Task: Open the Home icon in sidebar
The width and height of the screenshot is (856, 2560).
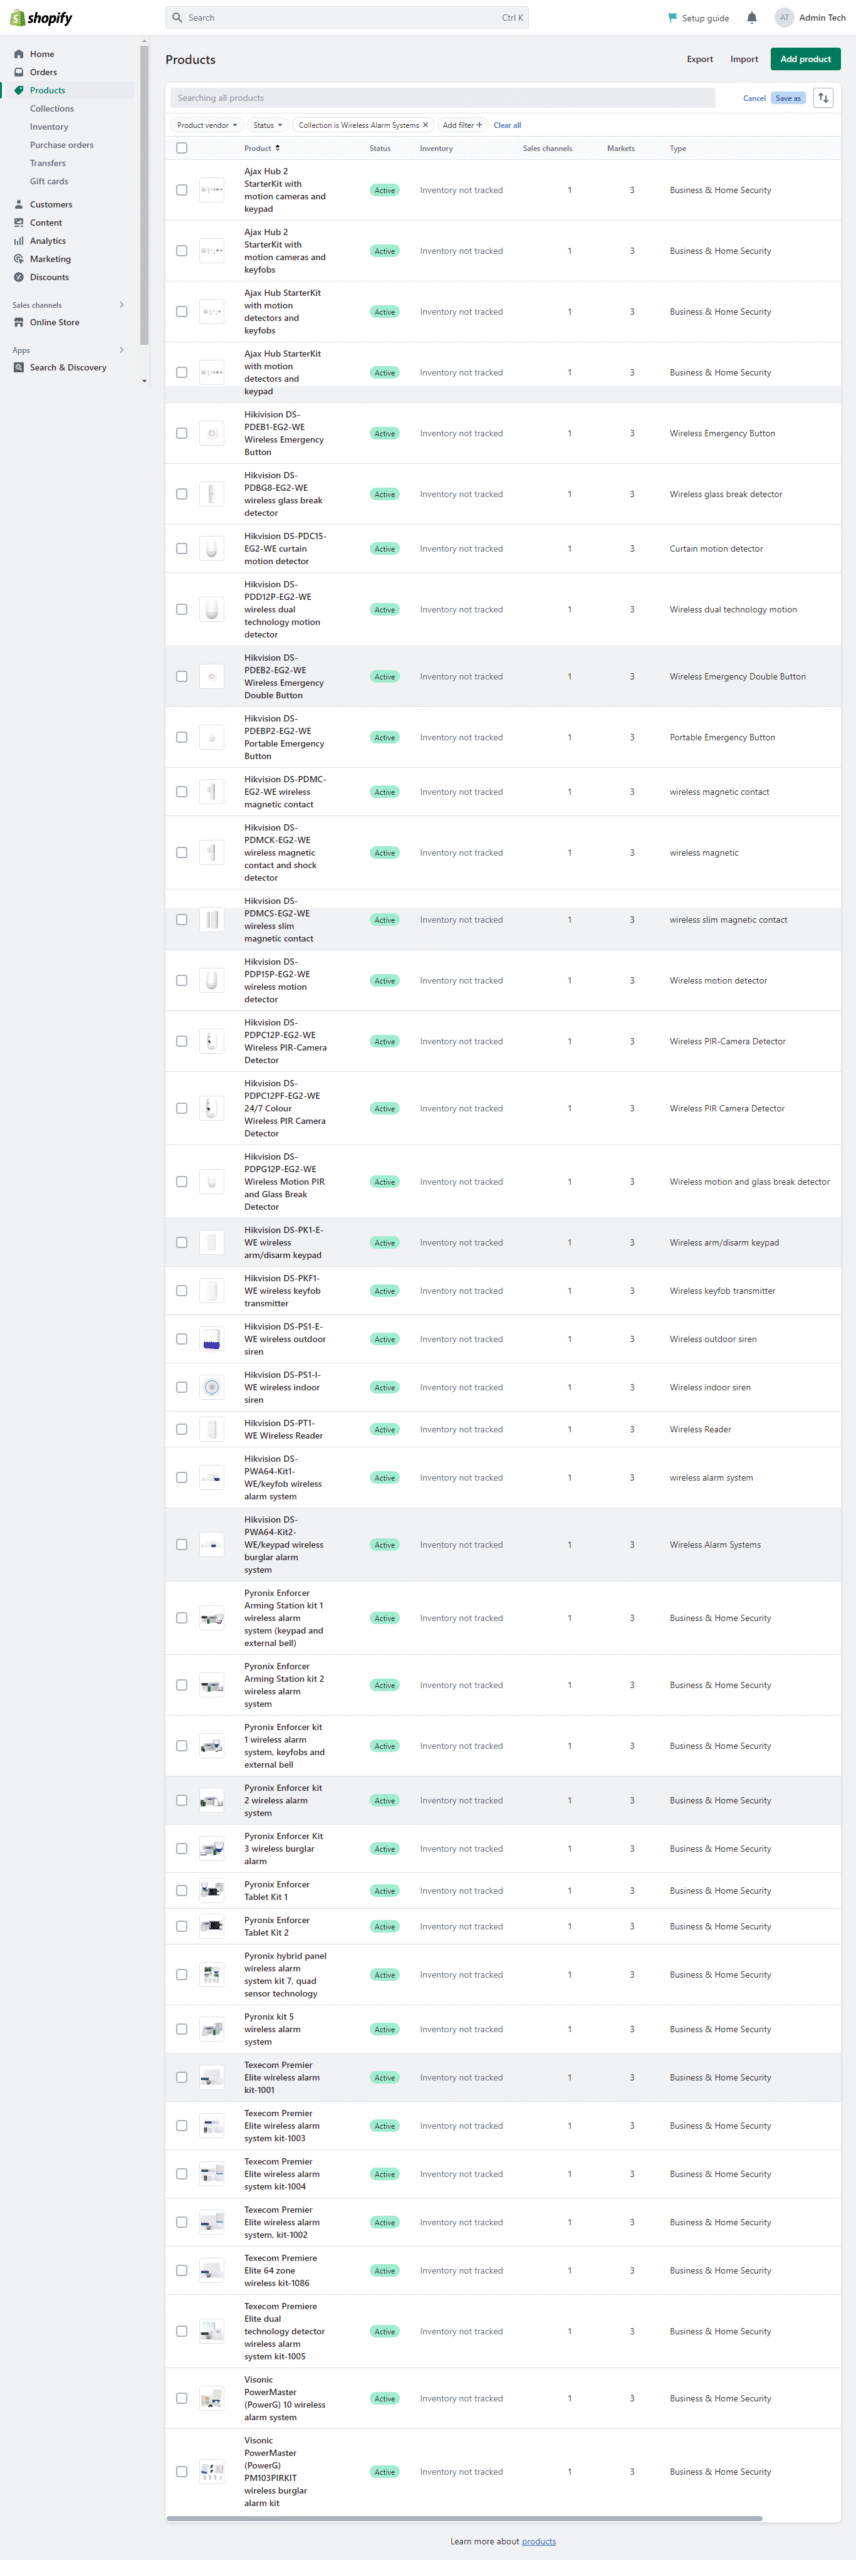Action: 18,54
